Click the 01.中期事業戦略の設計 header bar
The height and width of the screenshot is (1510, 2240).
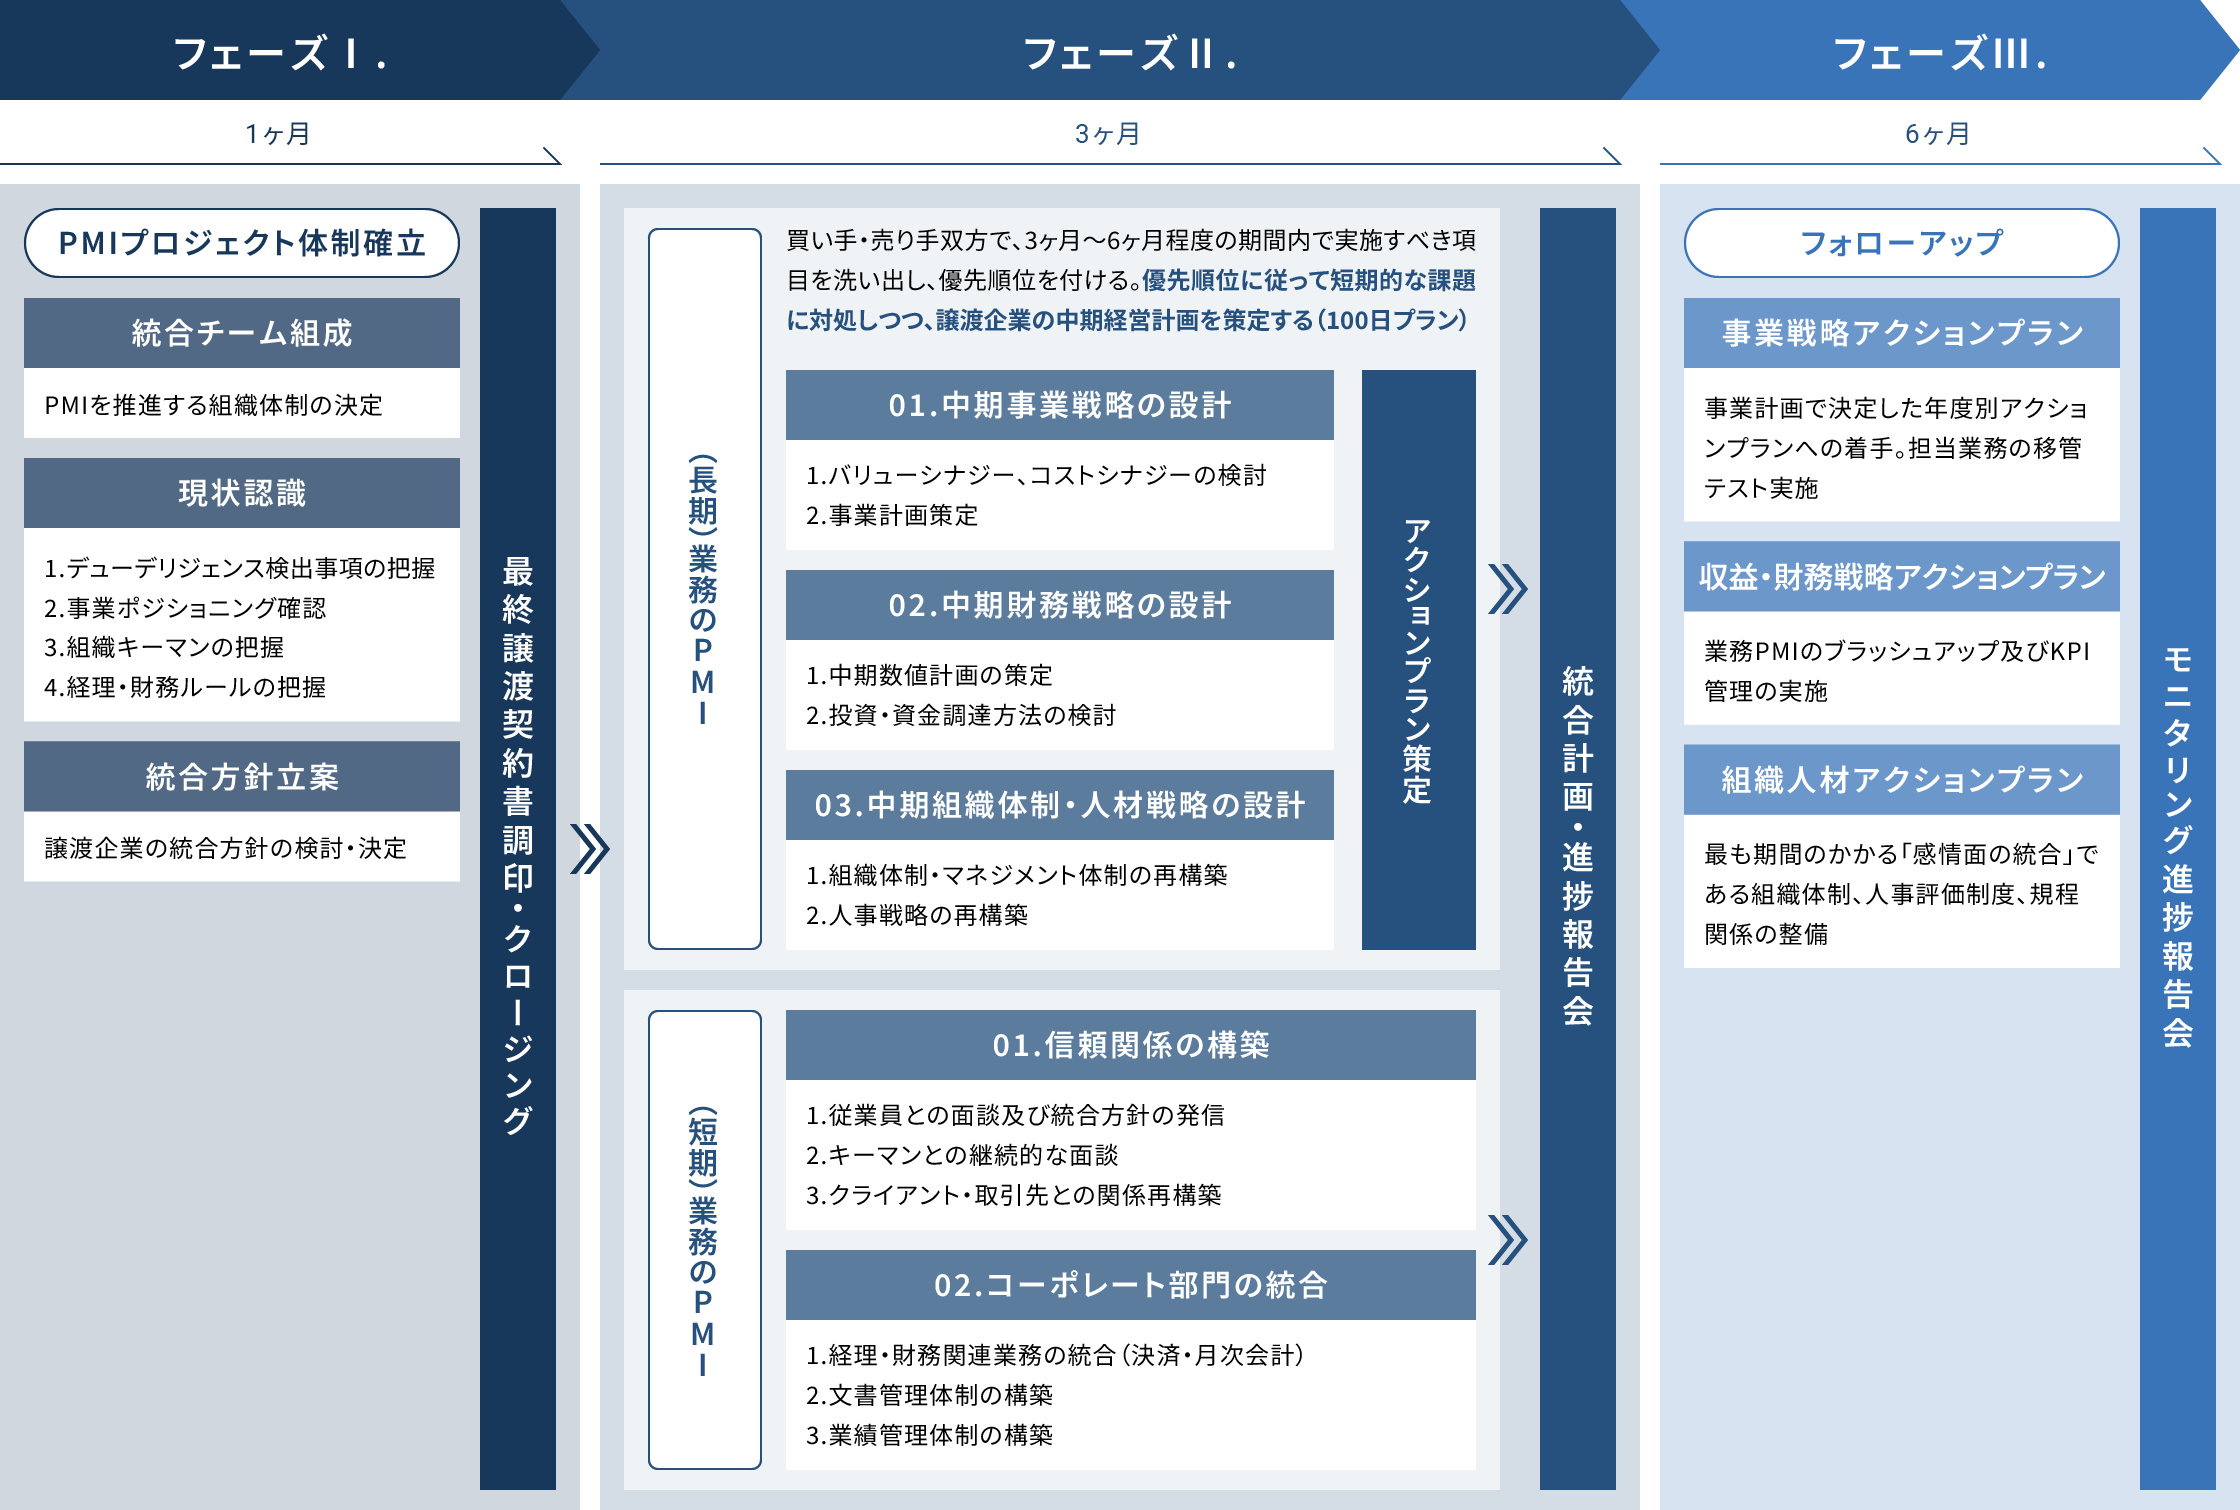pyautogui.click(x=1060, y=405)
